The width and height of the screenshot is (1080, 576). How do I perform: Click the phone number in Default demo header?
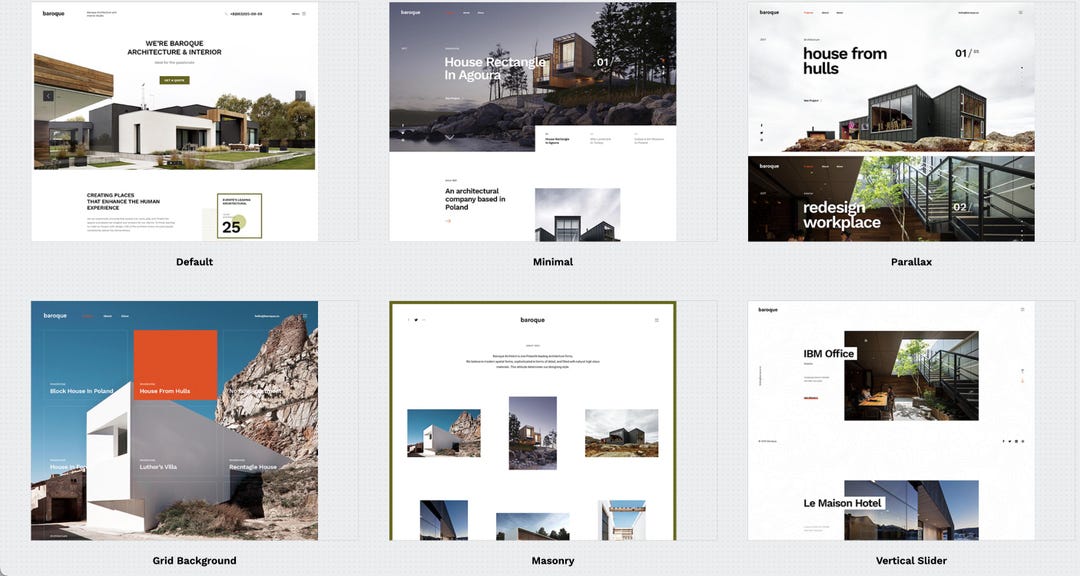tap(245, 14)
